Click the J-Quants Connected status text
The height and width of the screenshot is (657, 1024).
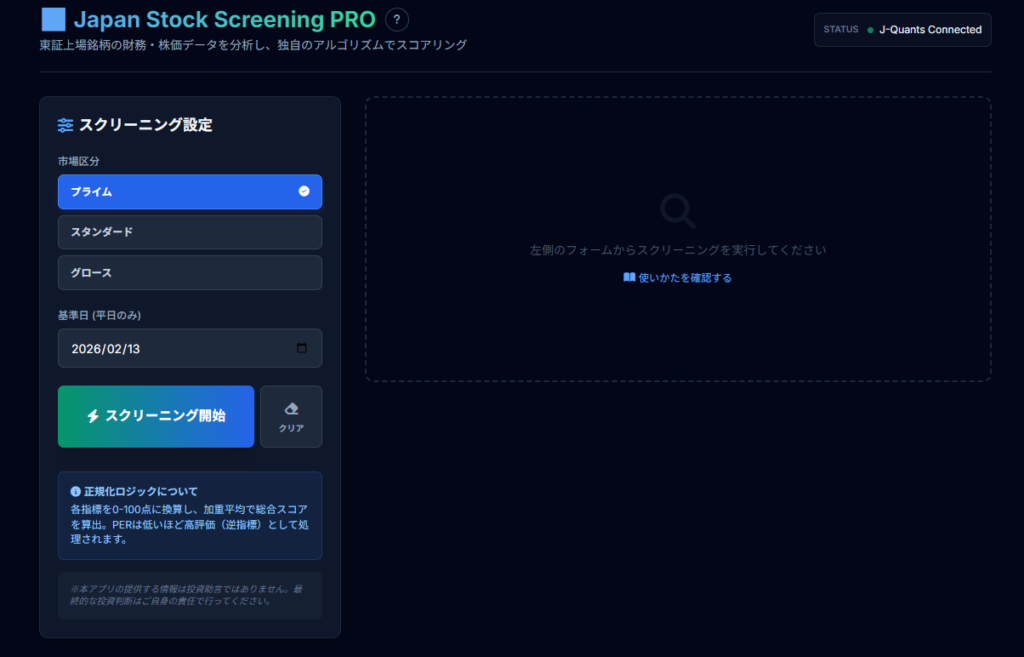[930, 30]
